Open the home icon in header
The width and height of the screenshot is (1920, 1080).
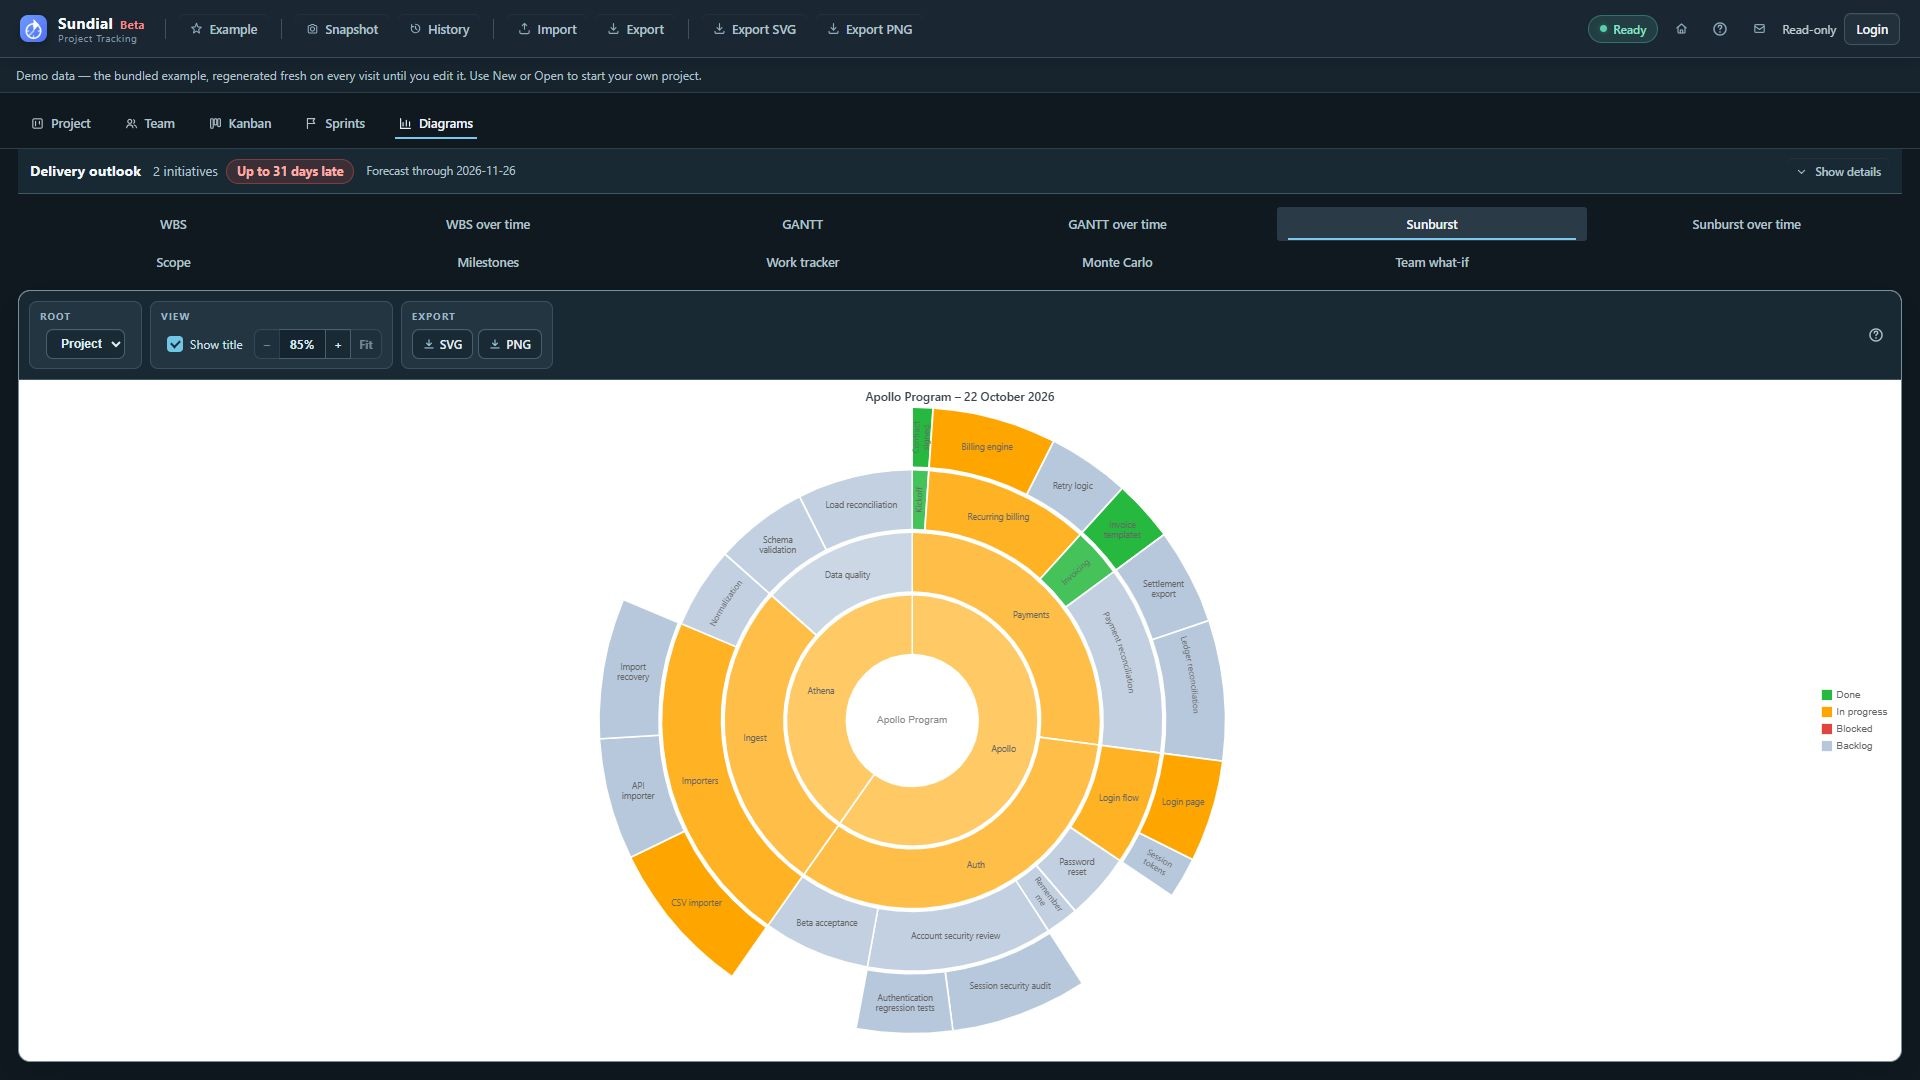[1681, 29]
